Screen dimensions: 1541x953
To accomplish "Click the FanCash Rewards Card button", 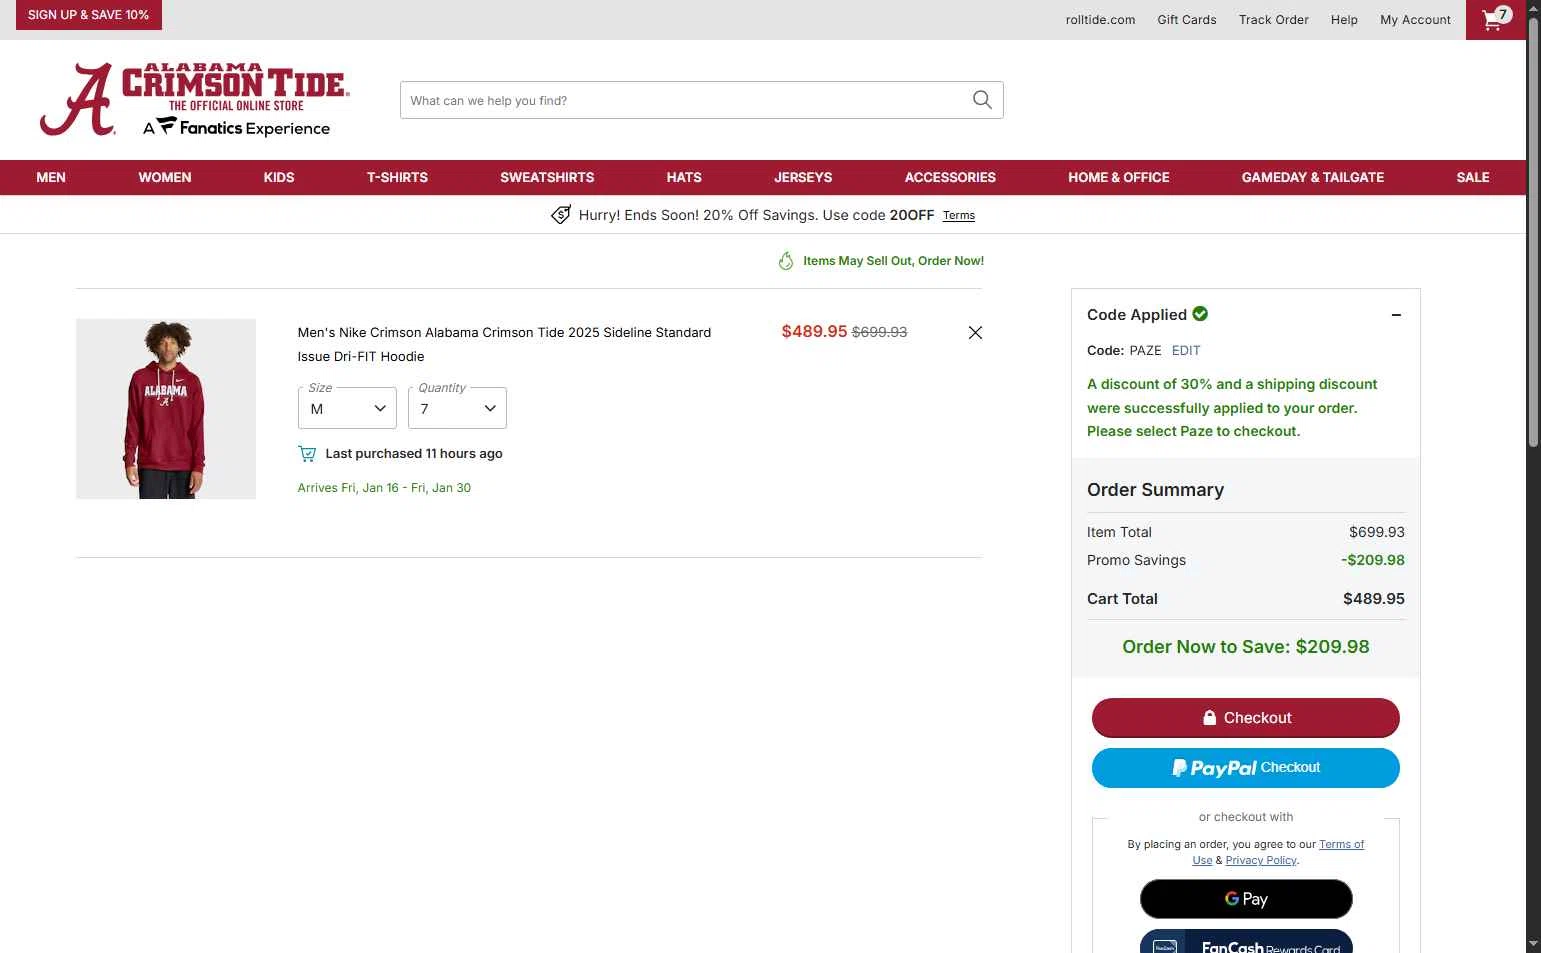I will (x=1246, y=943).
